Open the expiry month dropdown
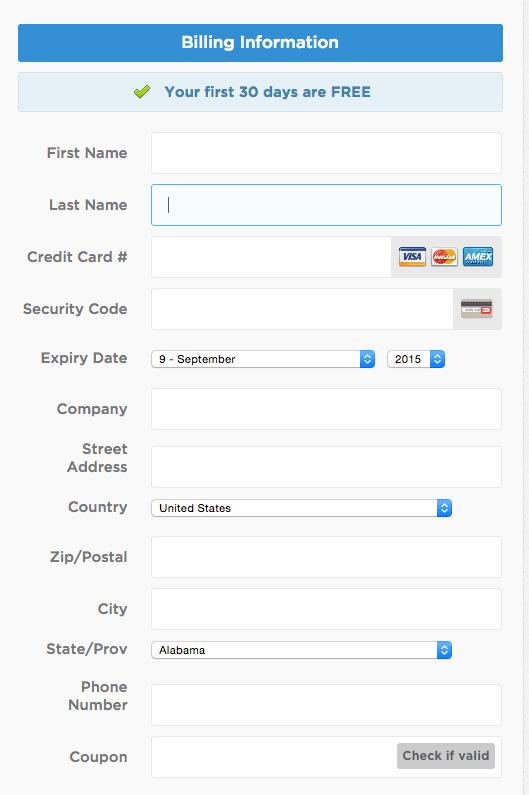 coord(263,359)
